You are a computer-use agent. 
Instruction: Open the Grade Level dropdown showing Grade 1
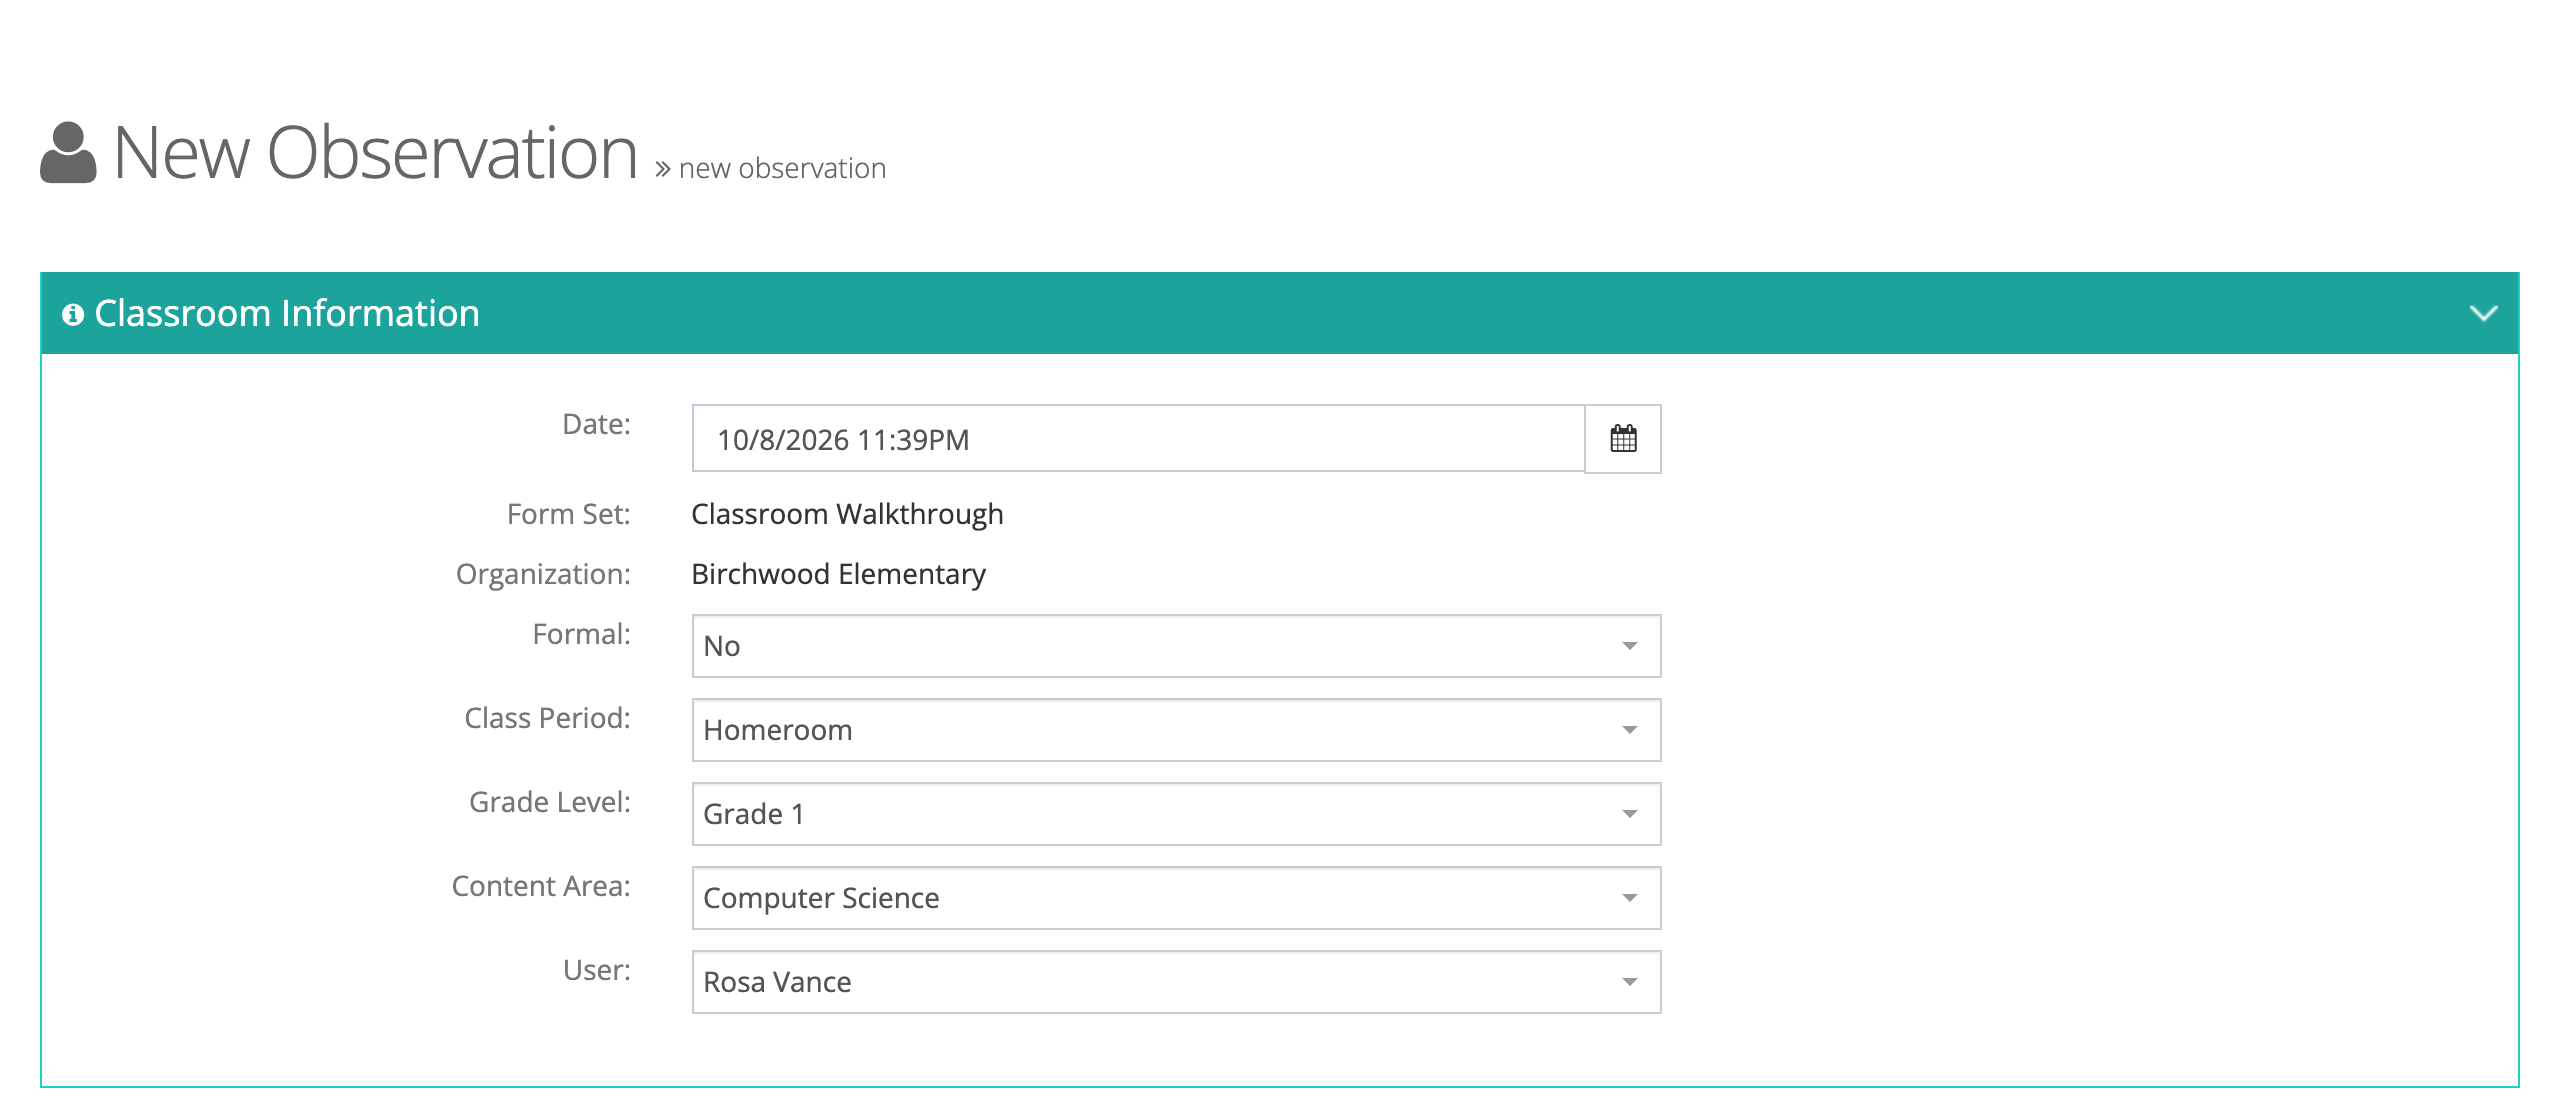[x=1176, y=814]
